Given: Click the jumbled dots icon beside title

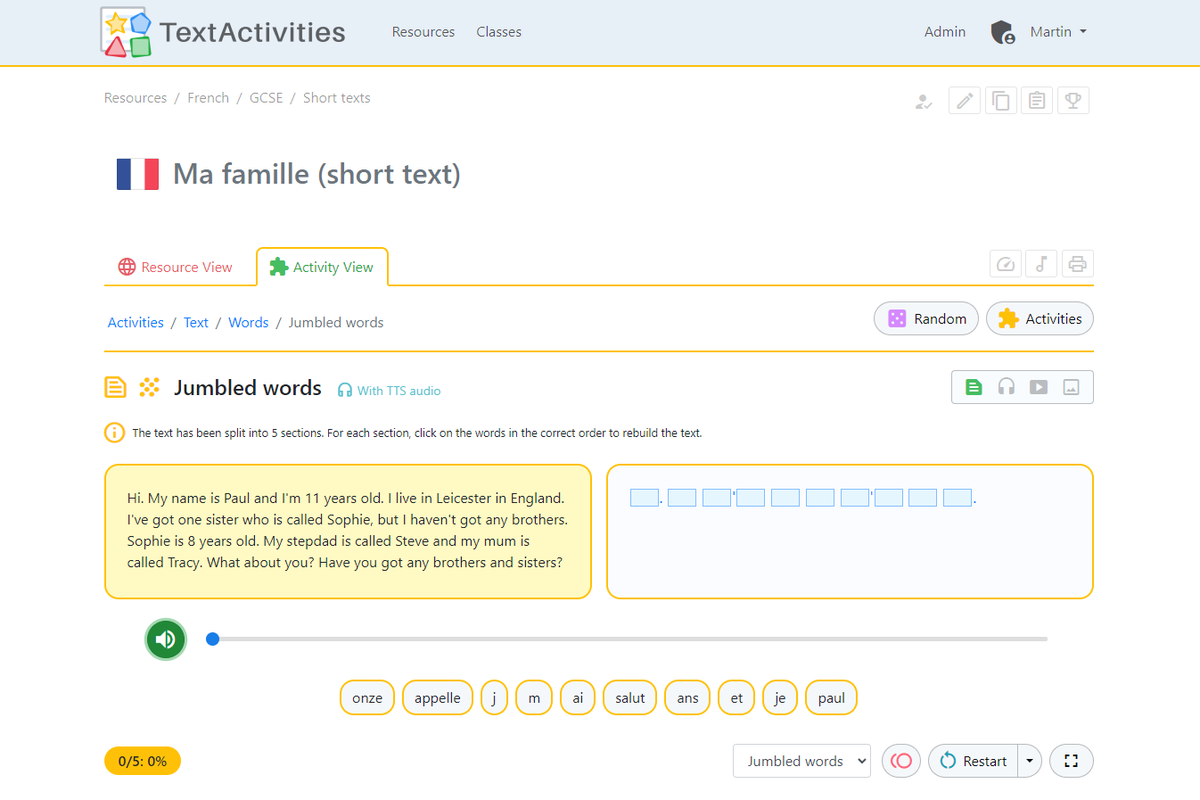Looking at the screenshot, I should pyautogui.click(x=149, y=387).
